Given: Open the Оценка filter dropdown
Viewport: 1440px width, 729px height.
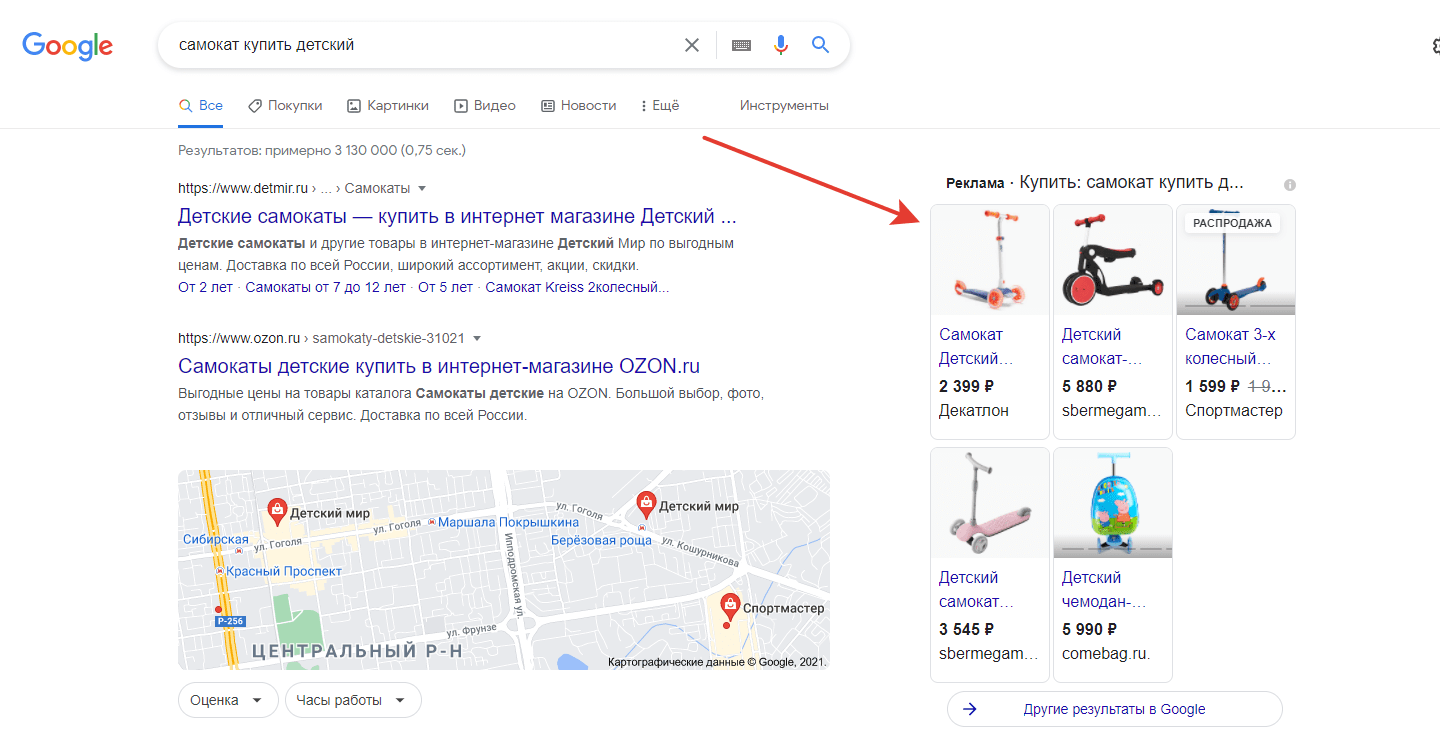Looking at the screenshot, I should click(228, 700).
